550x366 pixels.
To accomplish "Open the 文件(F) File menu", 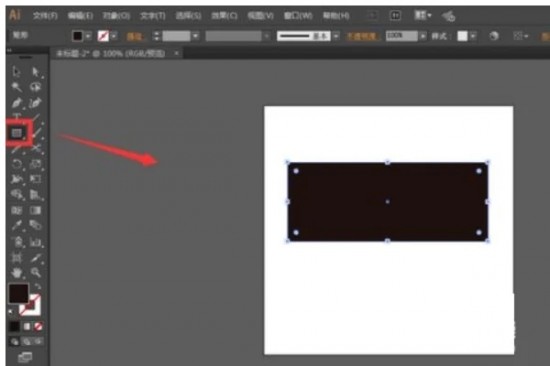I will point(45,16).
